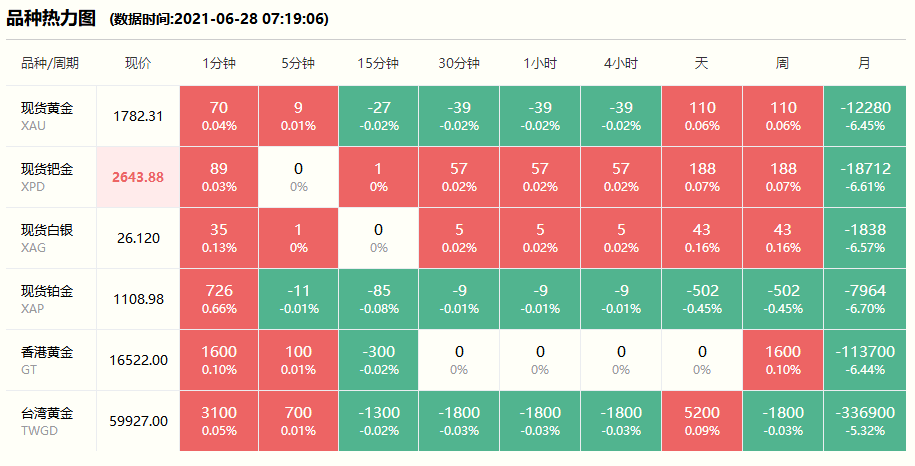Click the 品种热力图 title

coord(51,18)
